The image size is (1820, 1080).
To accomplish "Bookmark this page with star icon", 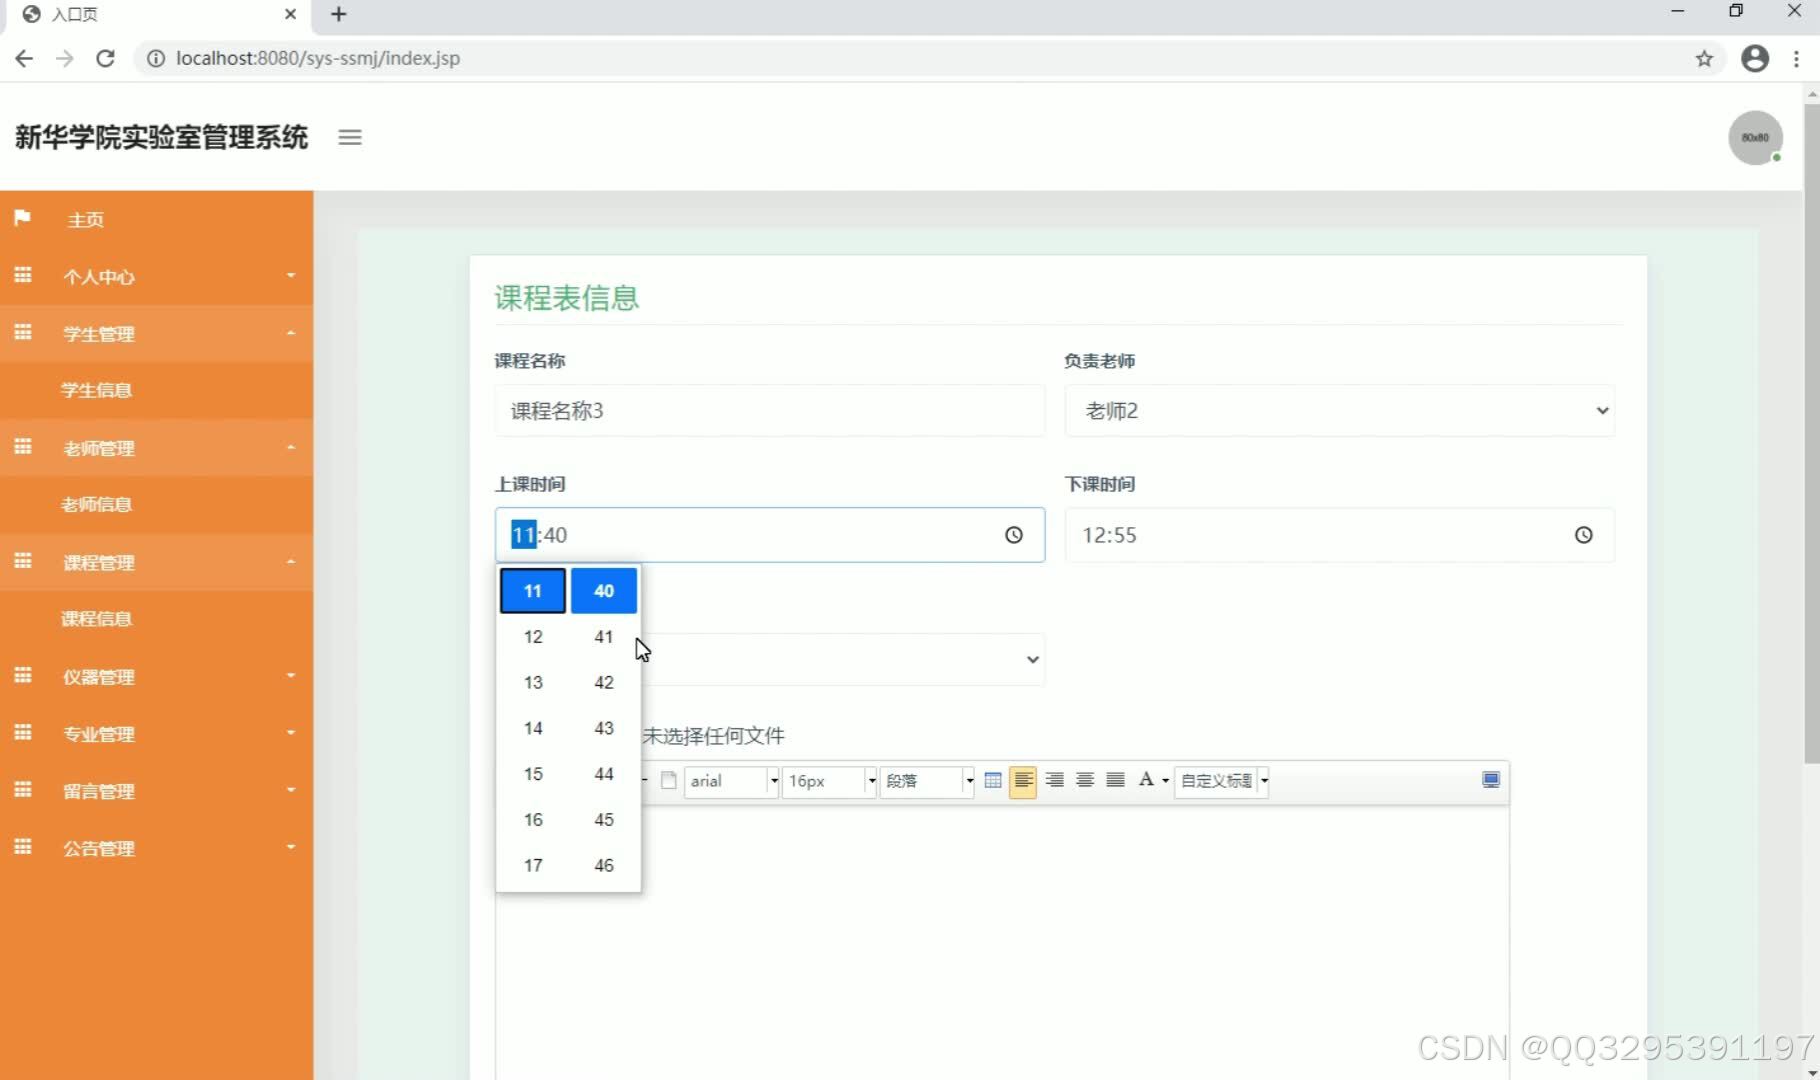I will coord(1704,58).
